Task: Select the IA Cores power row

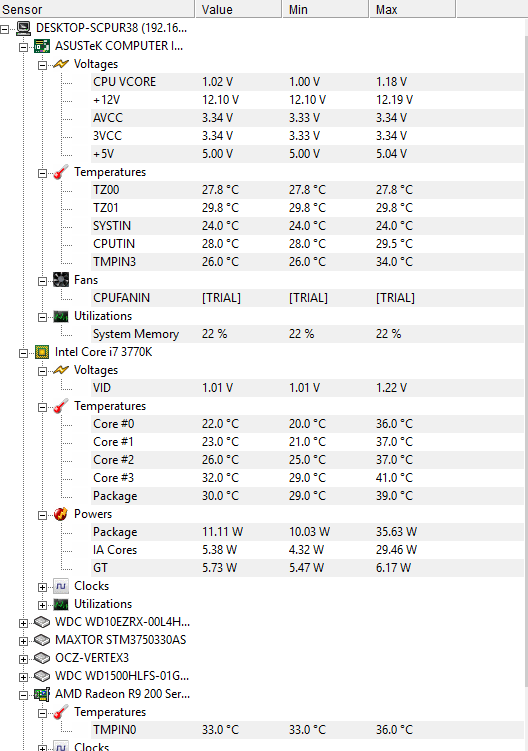Action: (x=307, y=550)
